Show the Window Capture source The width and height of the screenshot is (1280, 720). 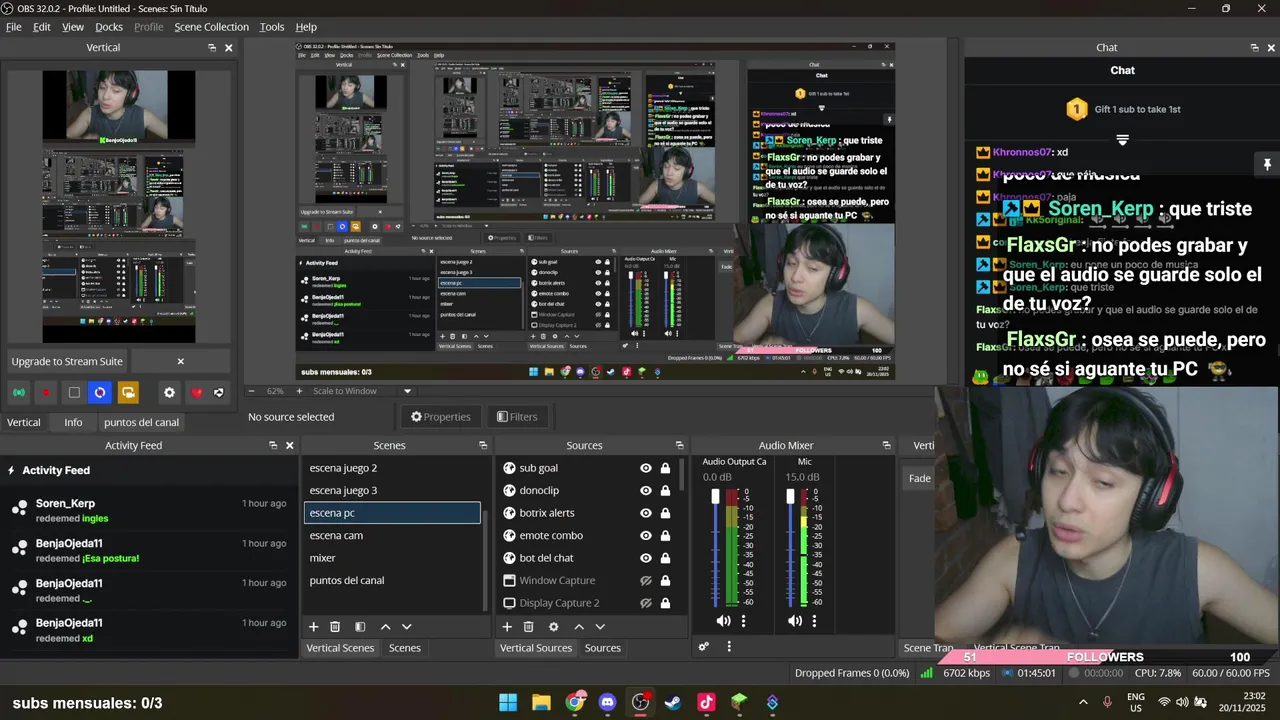tap(645, 581)
